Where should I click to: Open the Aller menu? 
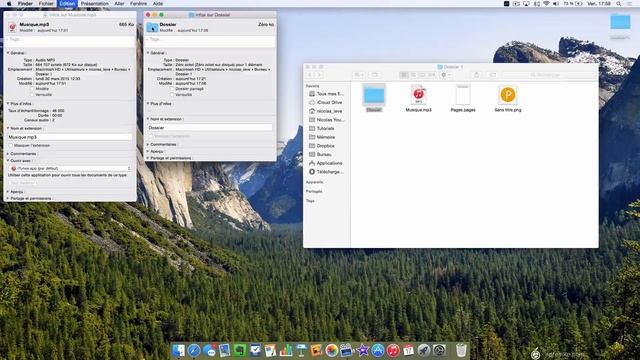(119, 4)
